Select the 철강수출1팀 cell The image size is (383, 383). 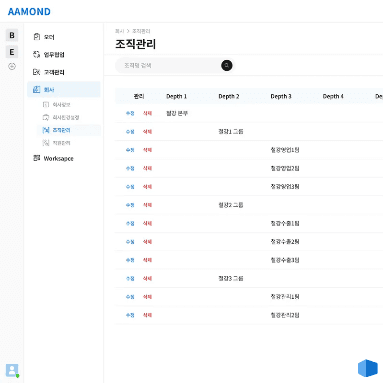285,223
